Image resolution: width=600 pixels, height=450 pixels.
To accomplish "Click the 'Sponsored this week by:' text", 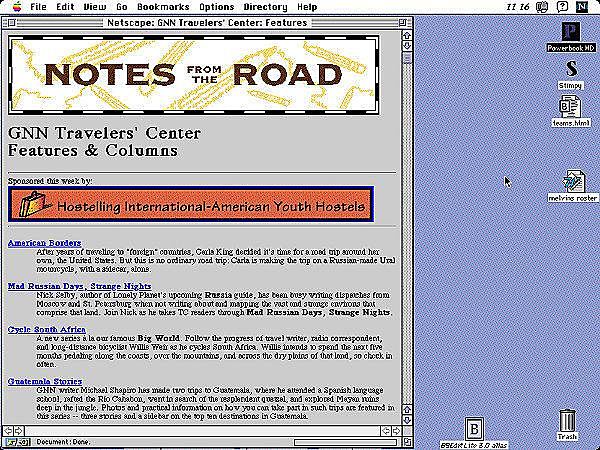I will click(x=50, y=181).
